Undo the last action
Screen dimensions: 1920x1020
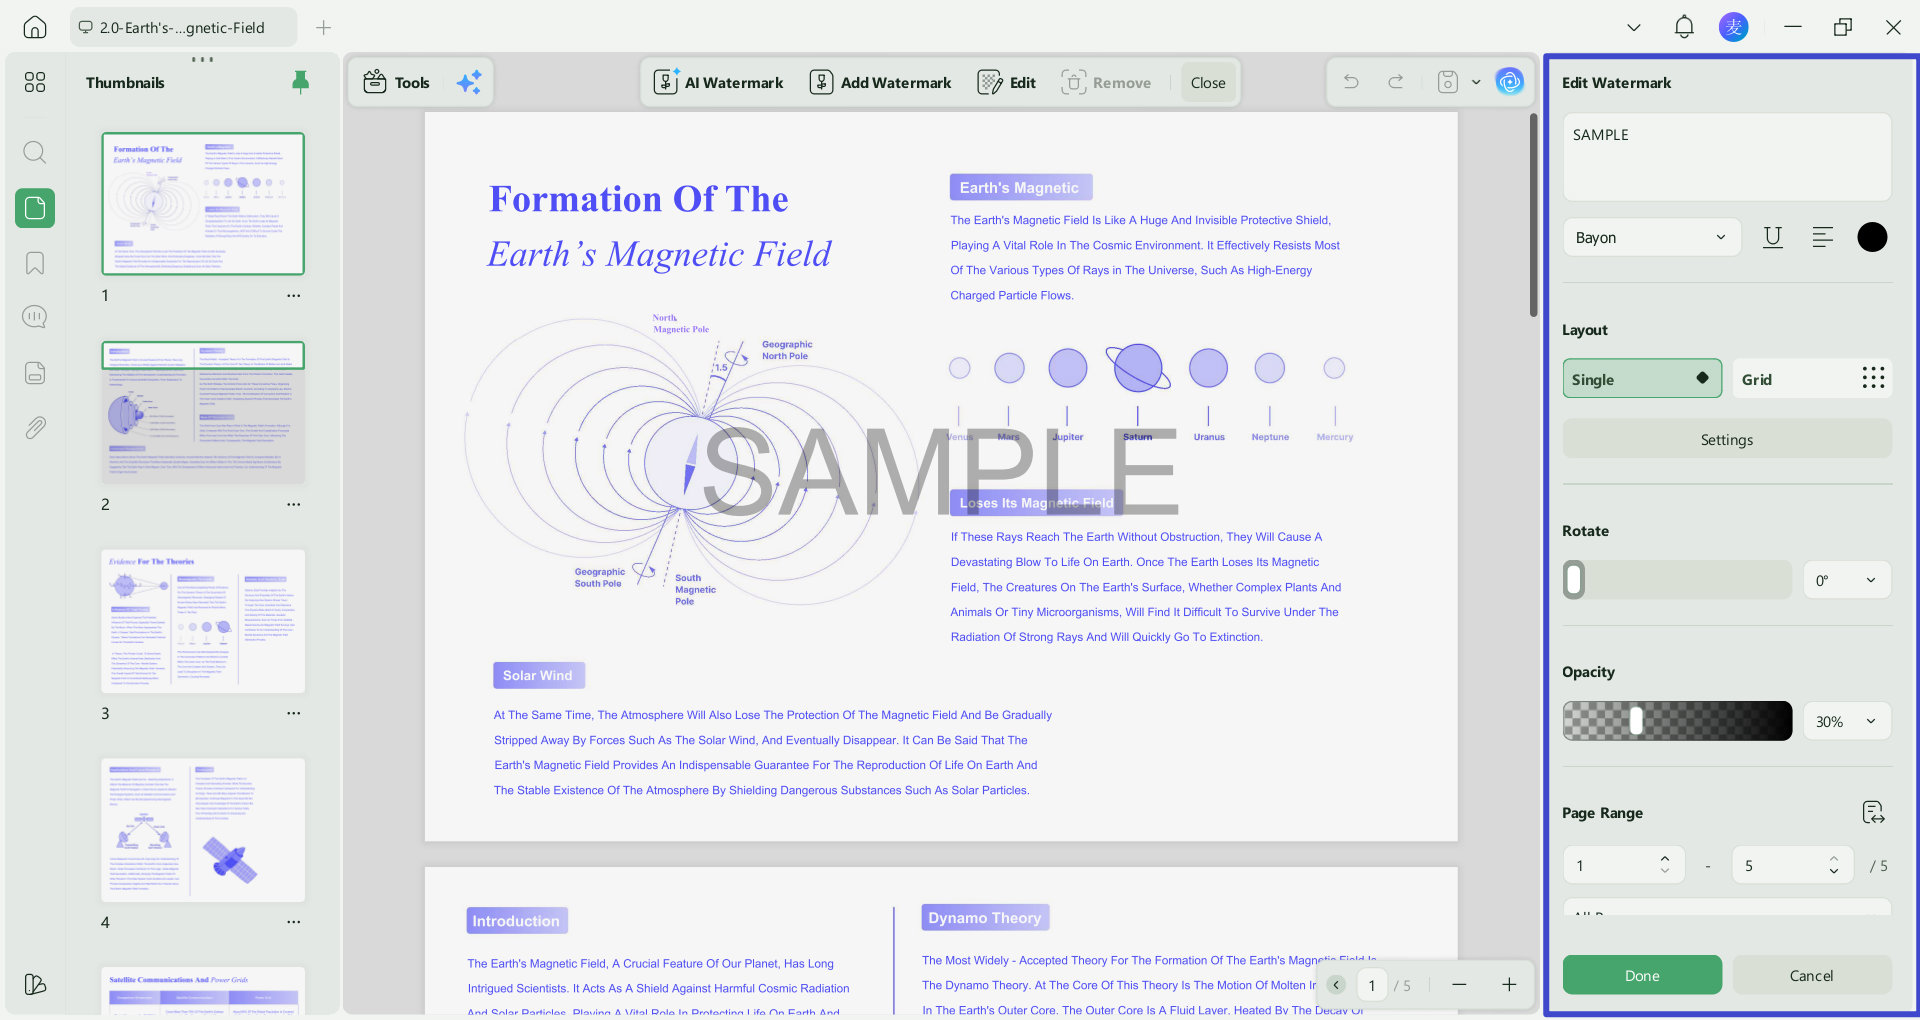point(1351,82)
